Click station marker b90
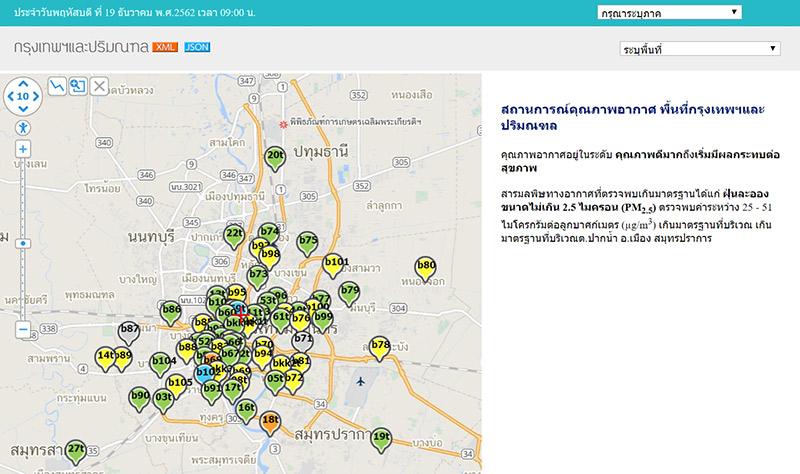This screenshot has width=800, height=474. [x=140, y=399]
